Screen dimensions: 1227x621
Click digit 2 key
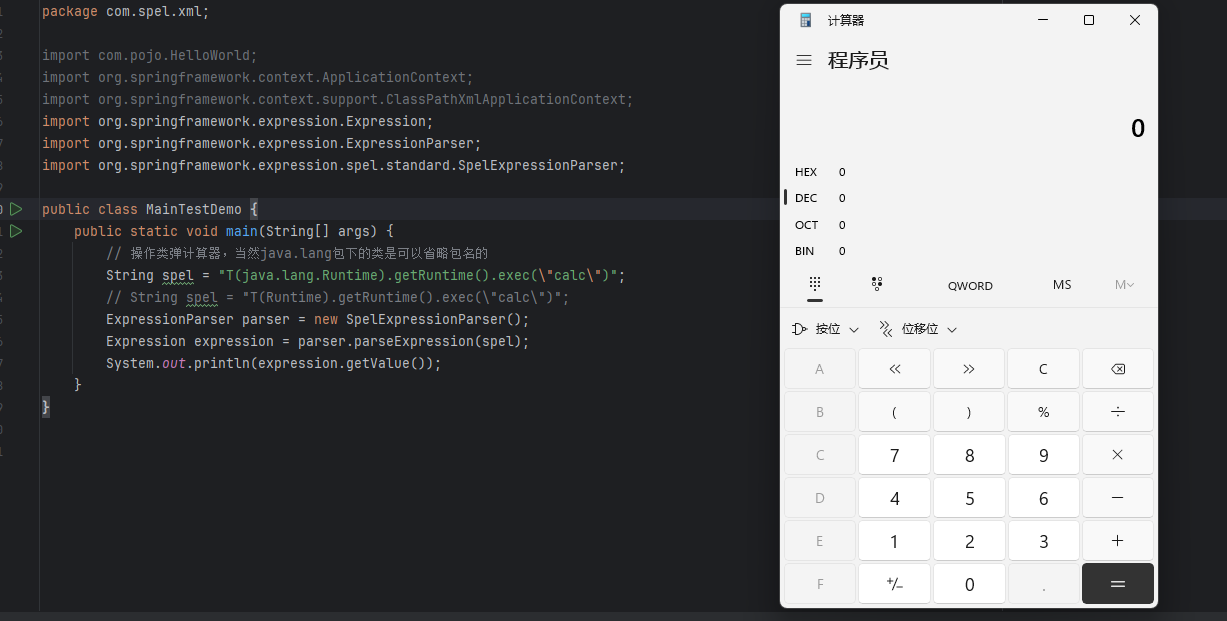(x=969, y=541)
